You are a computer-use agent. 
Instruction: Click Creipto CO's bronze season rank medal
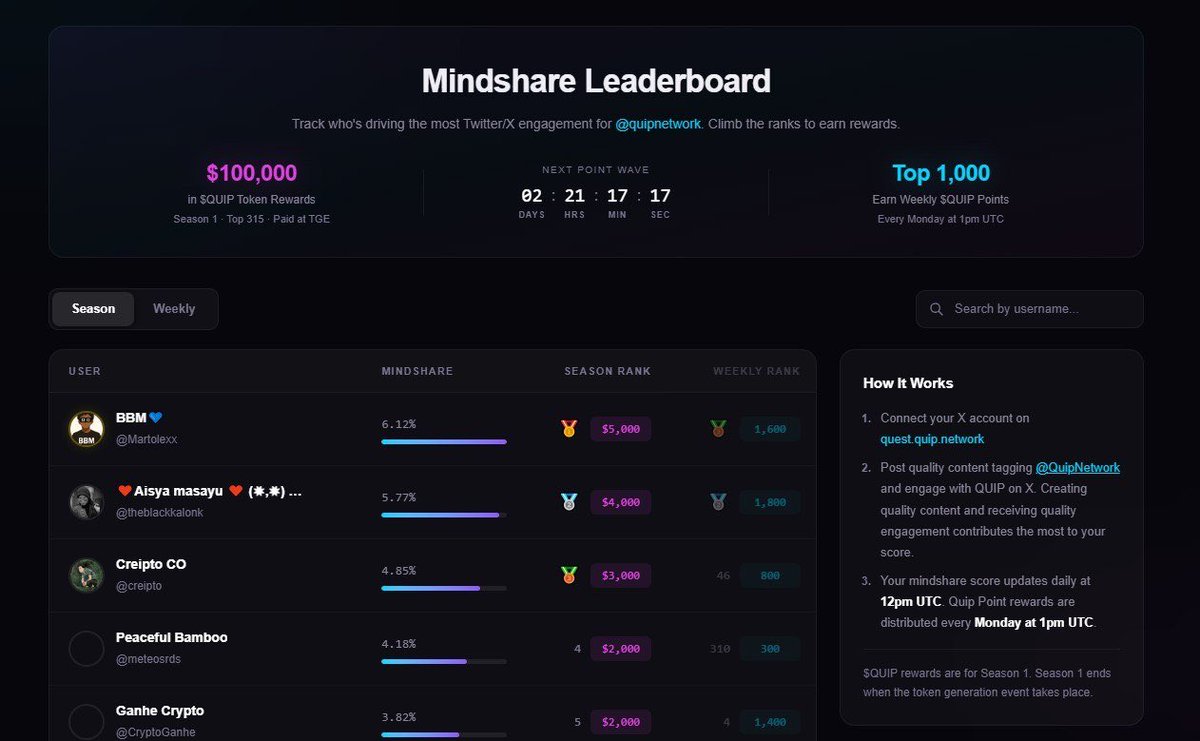[569, 575]
